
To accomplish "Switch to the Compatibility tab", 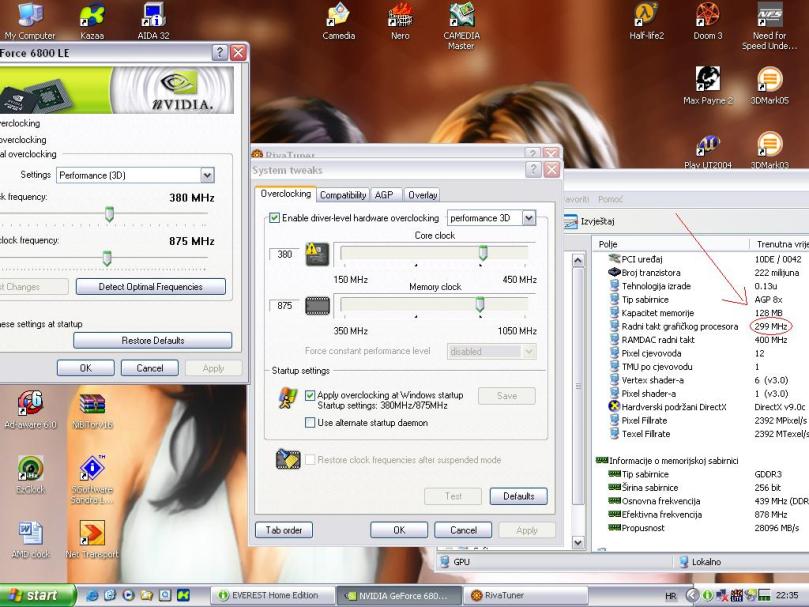I will click(x=343, y=195).
